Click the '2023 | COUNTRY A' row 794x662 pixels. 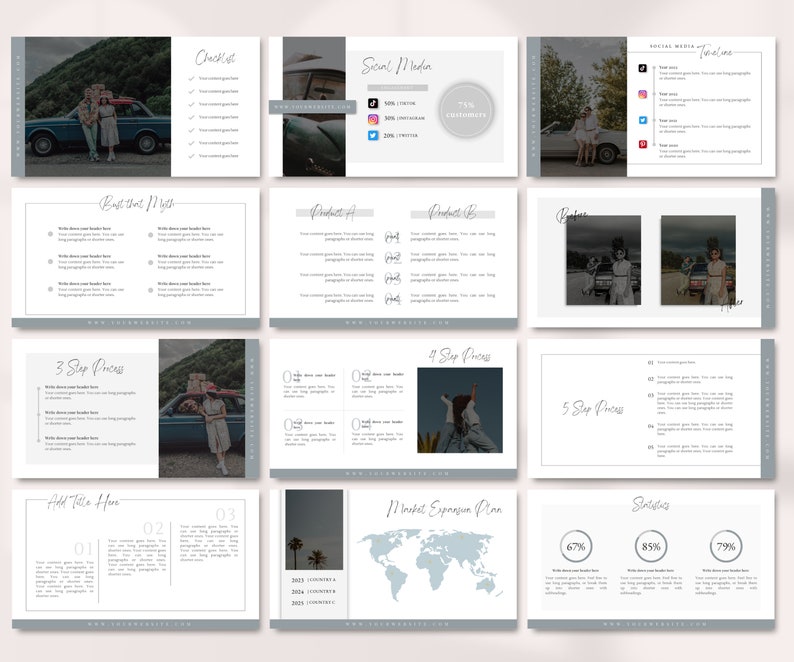pos(313,580)
